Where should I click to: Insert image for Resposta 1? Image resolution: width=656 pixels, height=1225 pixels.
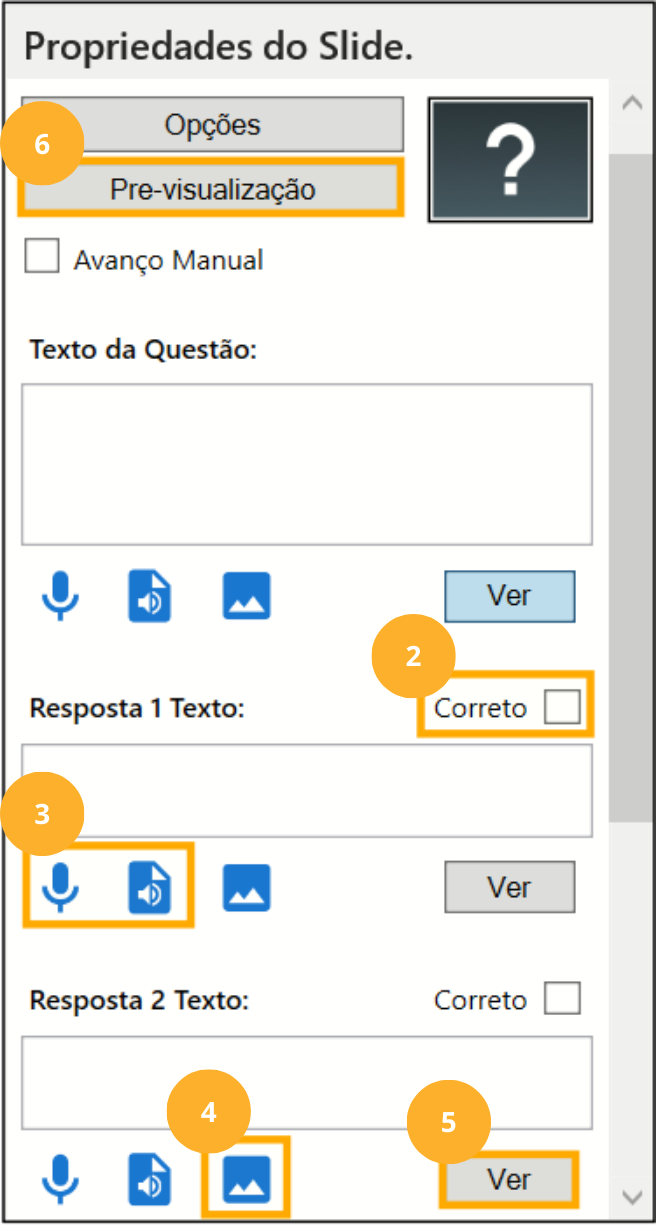click(246, 887)
